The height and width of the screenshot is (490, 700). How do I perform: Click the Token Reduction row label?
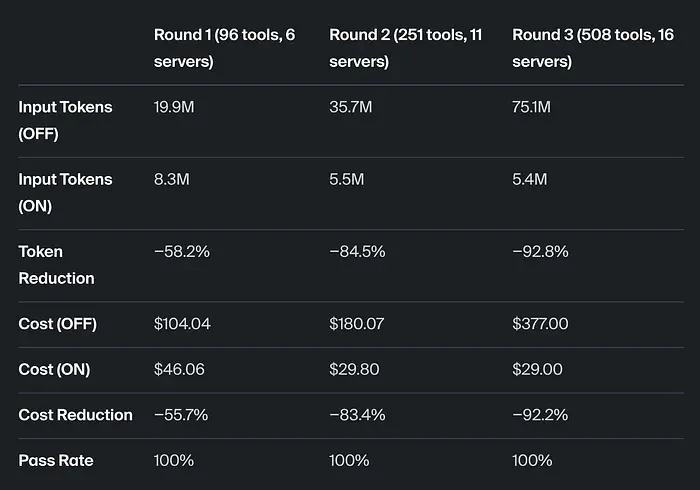coord(56,265)
